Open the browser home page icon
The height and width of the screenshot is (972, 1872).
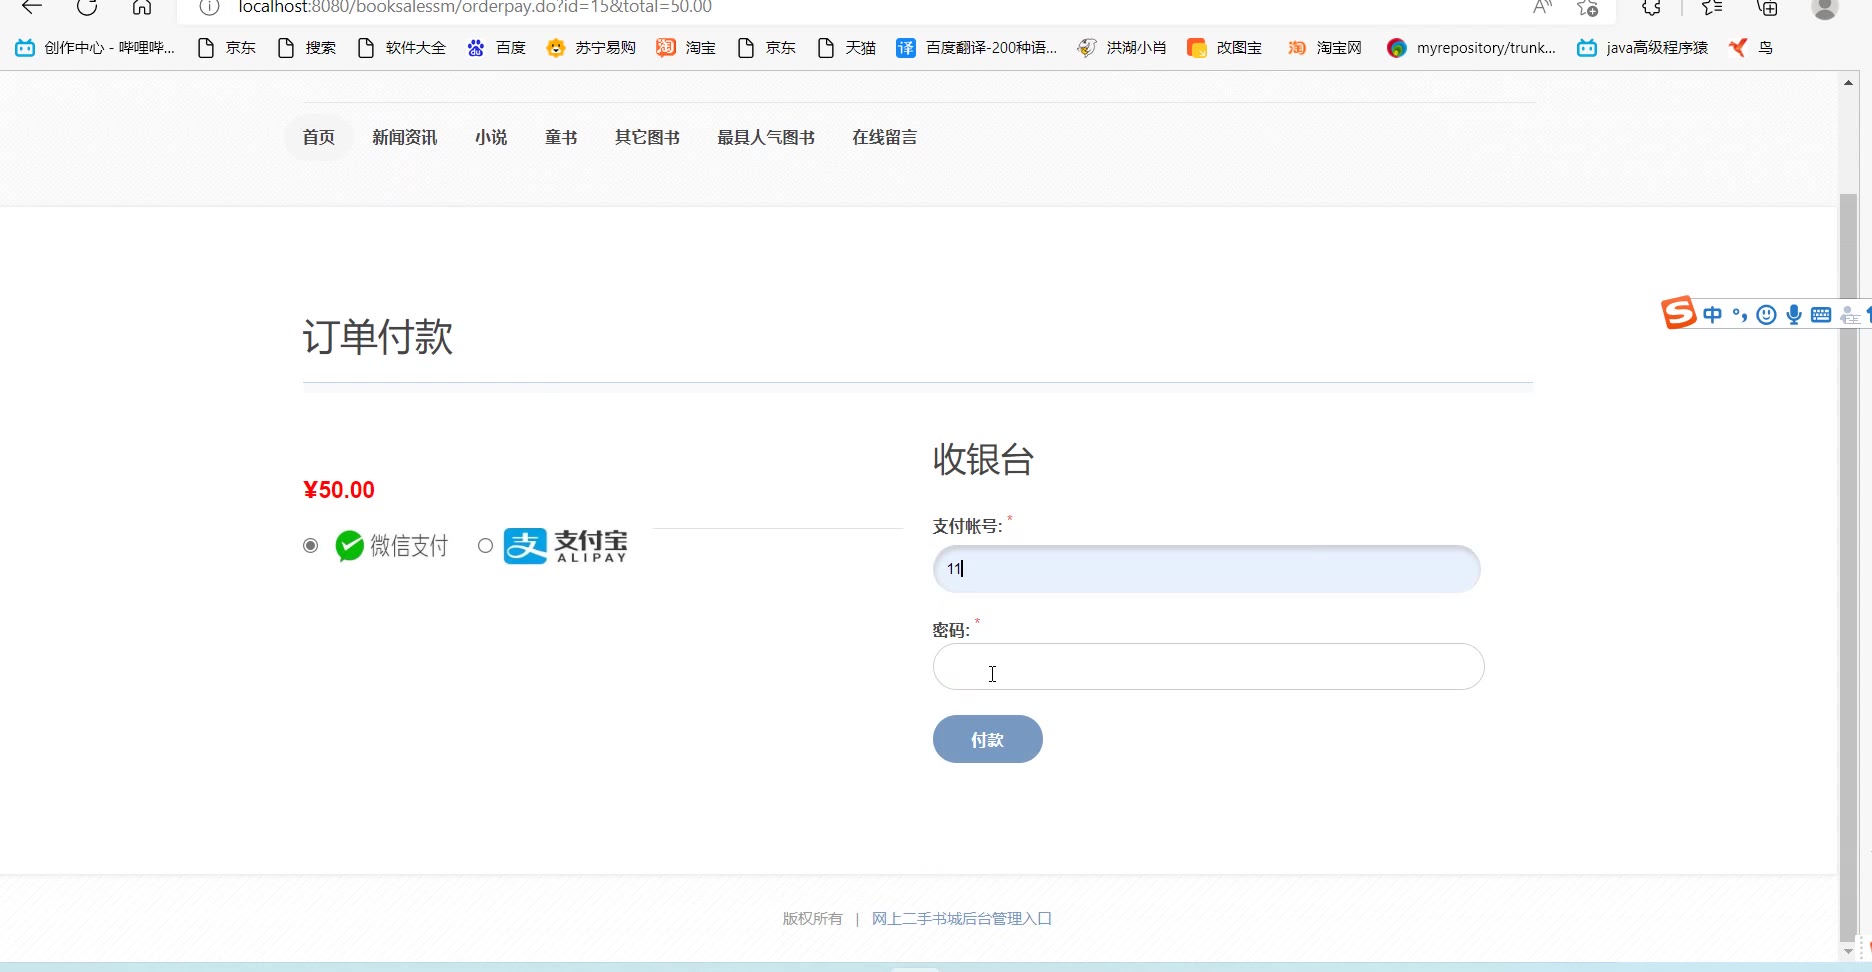(x=142, y=7)
